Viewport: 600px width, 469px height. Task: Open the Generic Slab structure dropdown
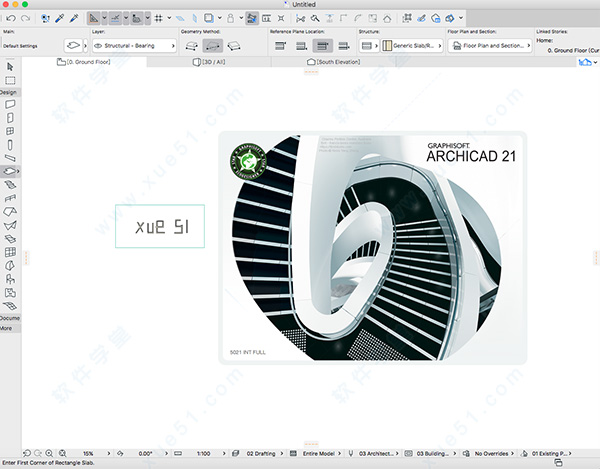click(412, 46)
